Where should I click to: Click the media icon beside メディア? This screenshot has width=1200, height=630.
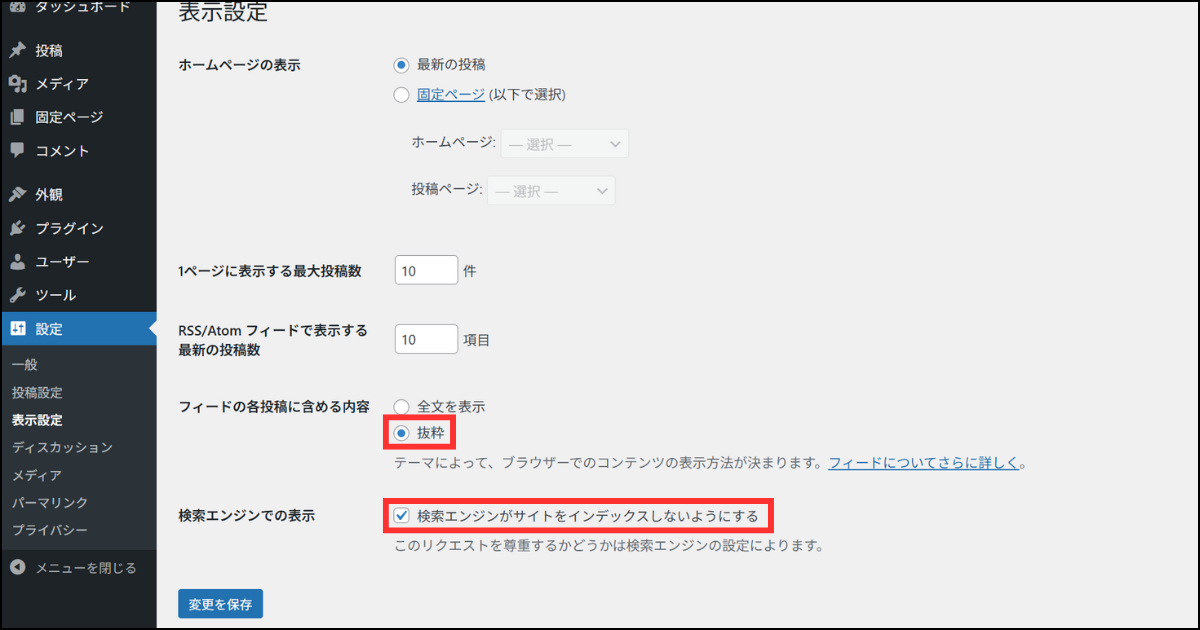point(17,84)
